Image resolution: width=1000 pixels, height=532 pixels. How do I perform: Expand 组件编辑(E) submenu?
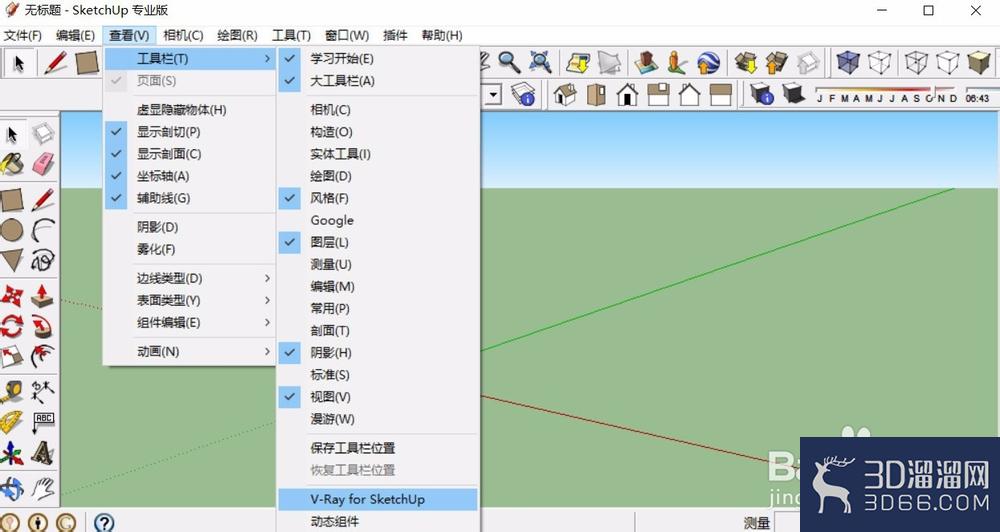189,323
